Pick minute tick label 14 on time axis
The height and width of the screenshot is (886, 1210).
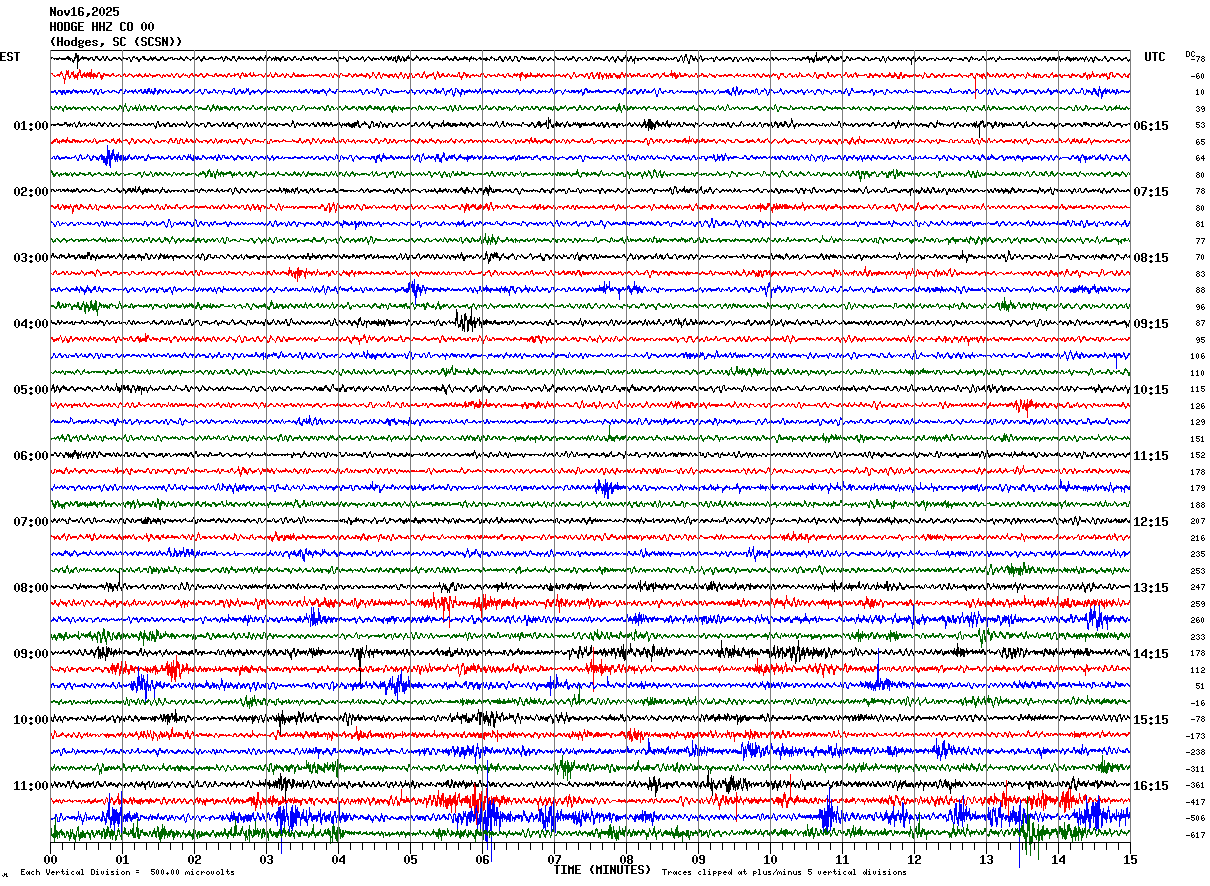tap(1058, 860)
